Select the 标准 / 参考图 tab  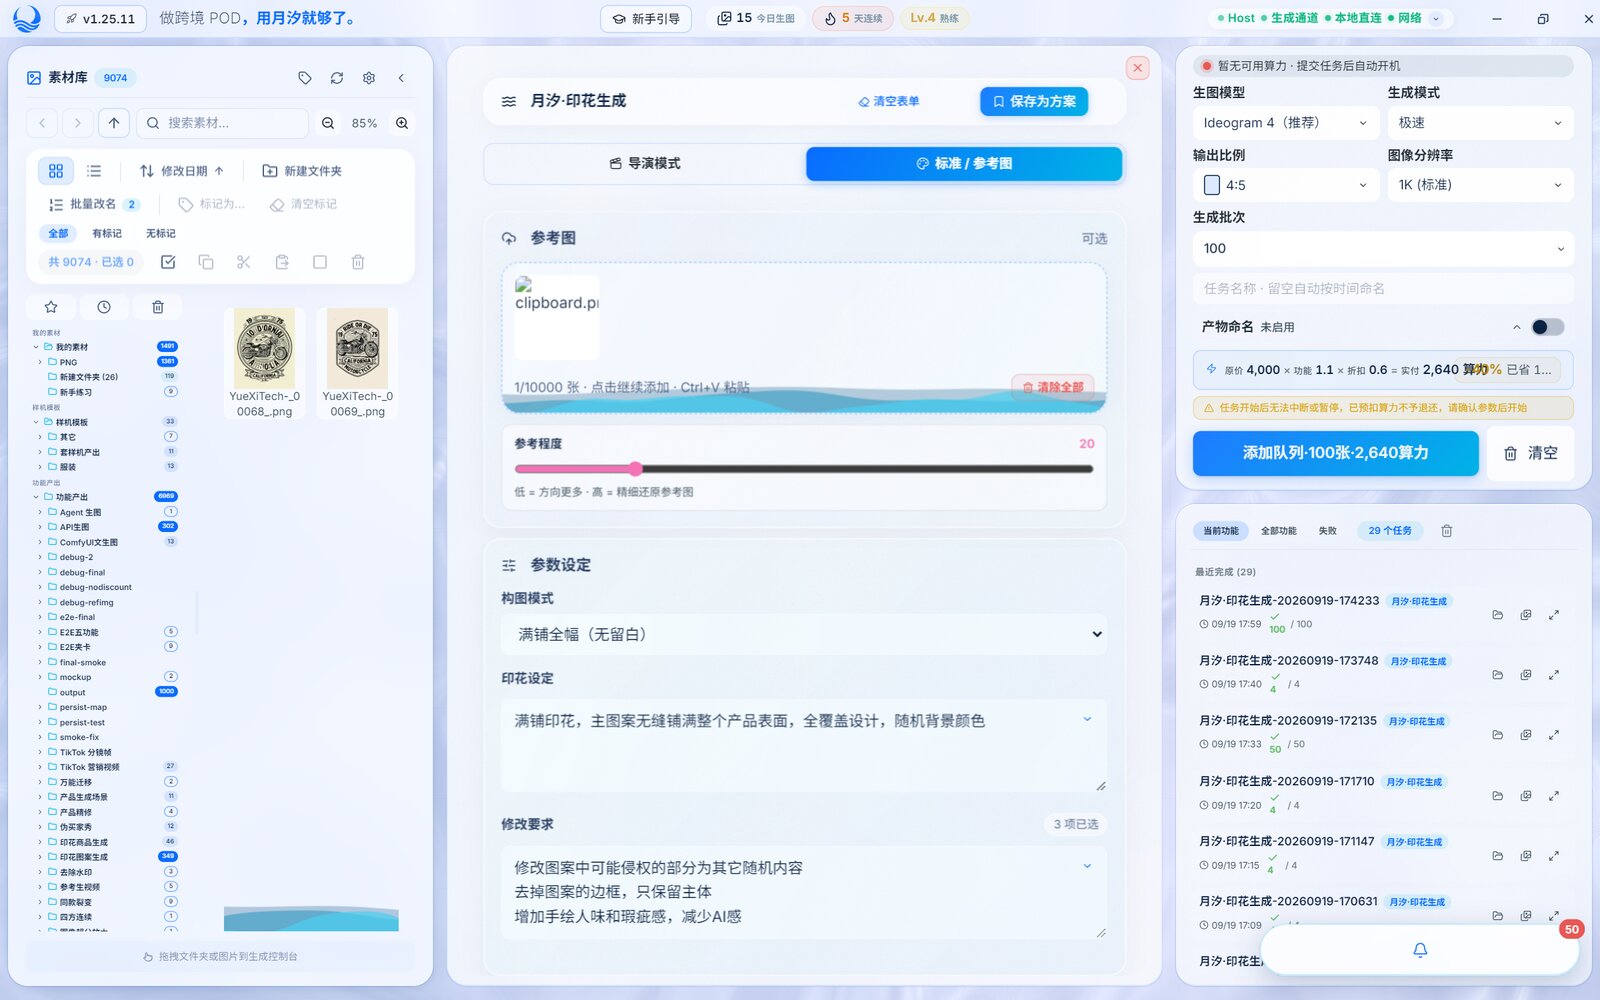tap(964, 164)
